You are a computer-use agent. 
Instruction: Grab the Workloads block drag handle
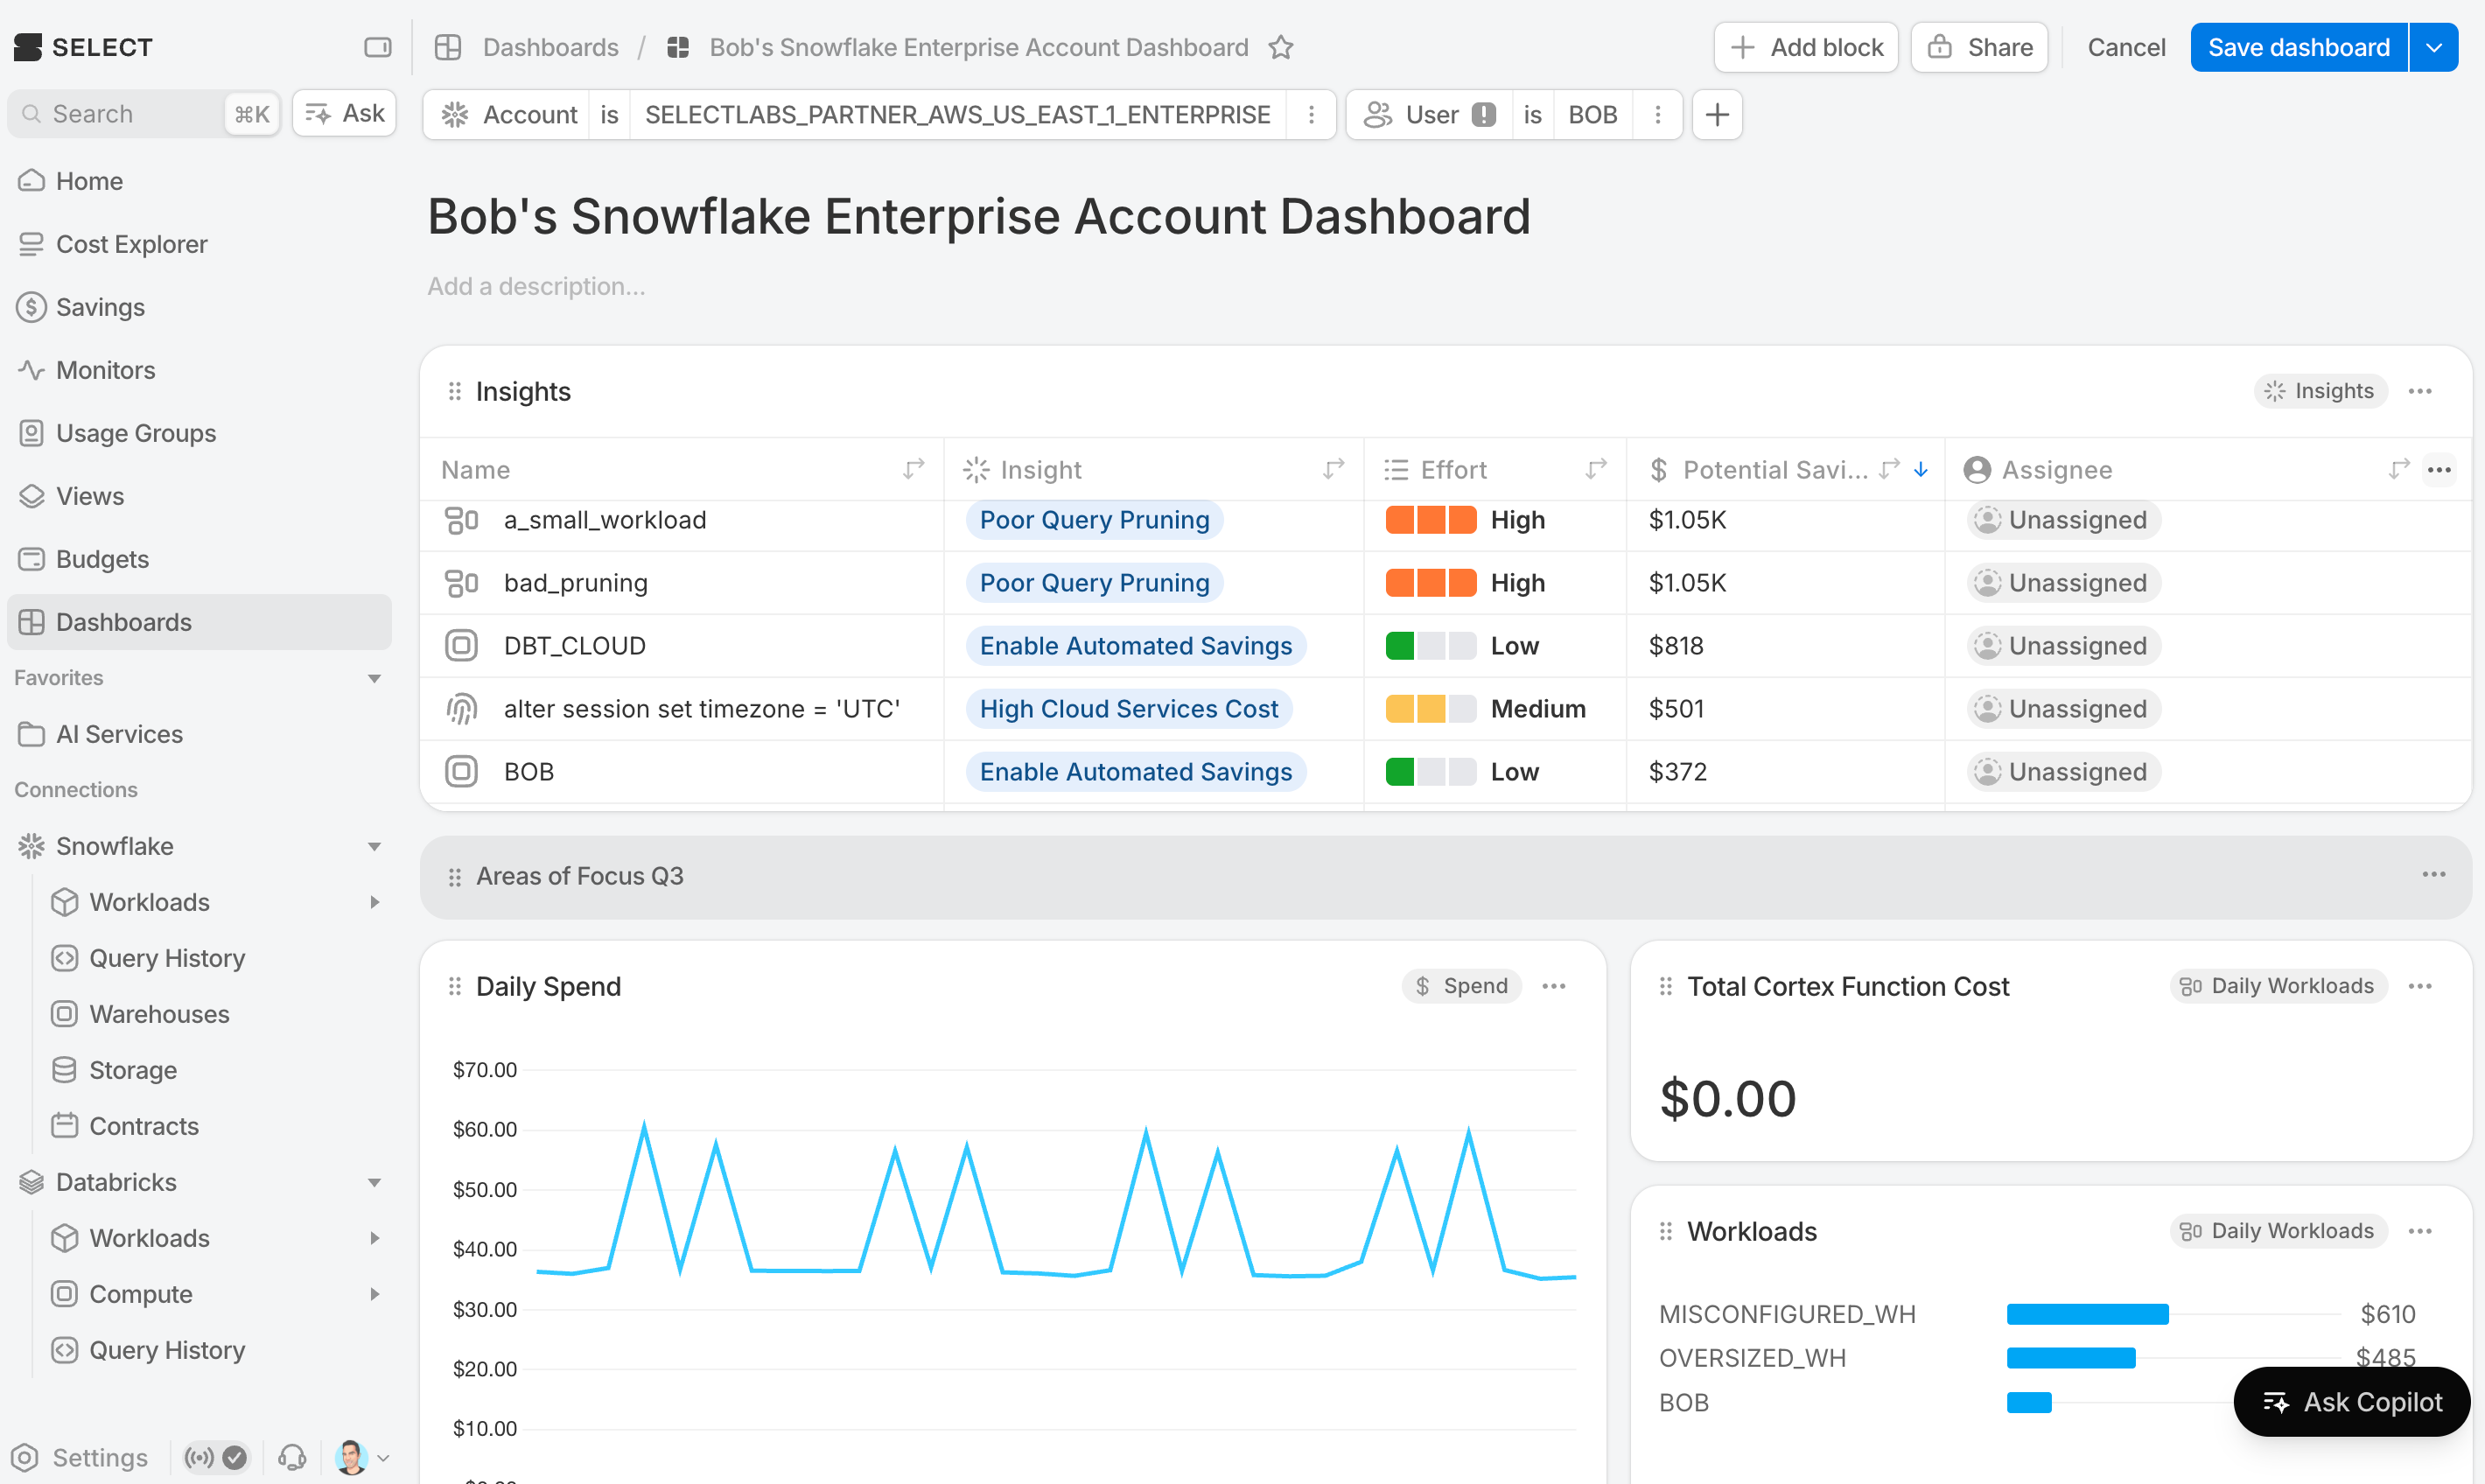click(1666, 1231)
